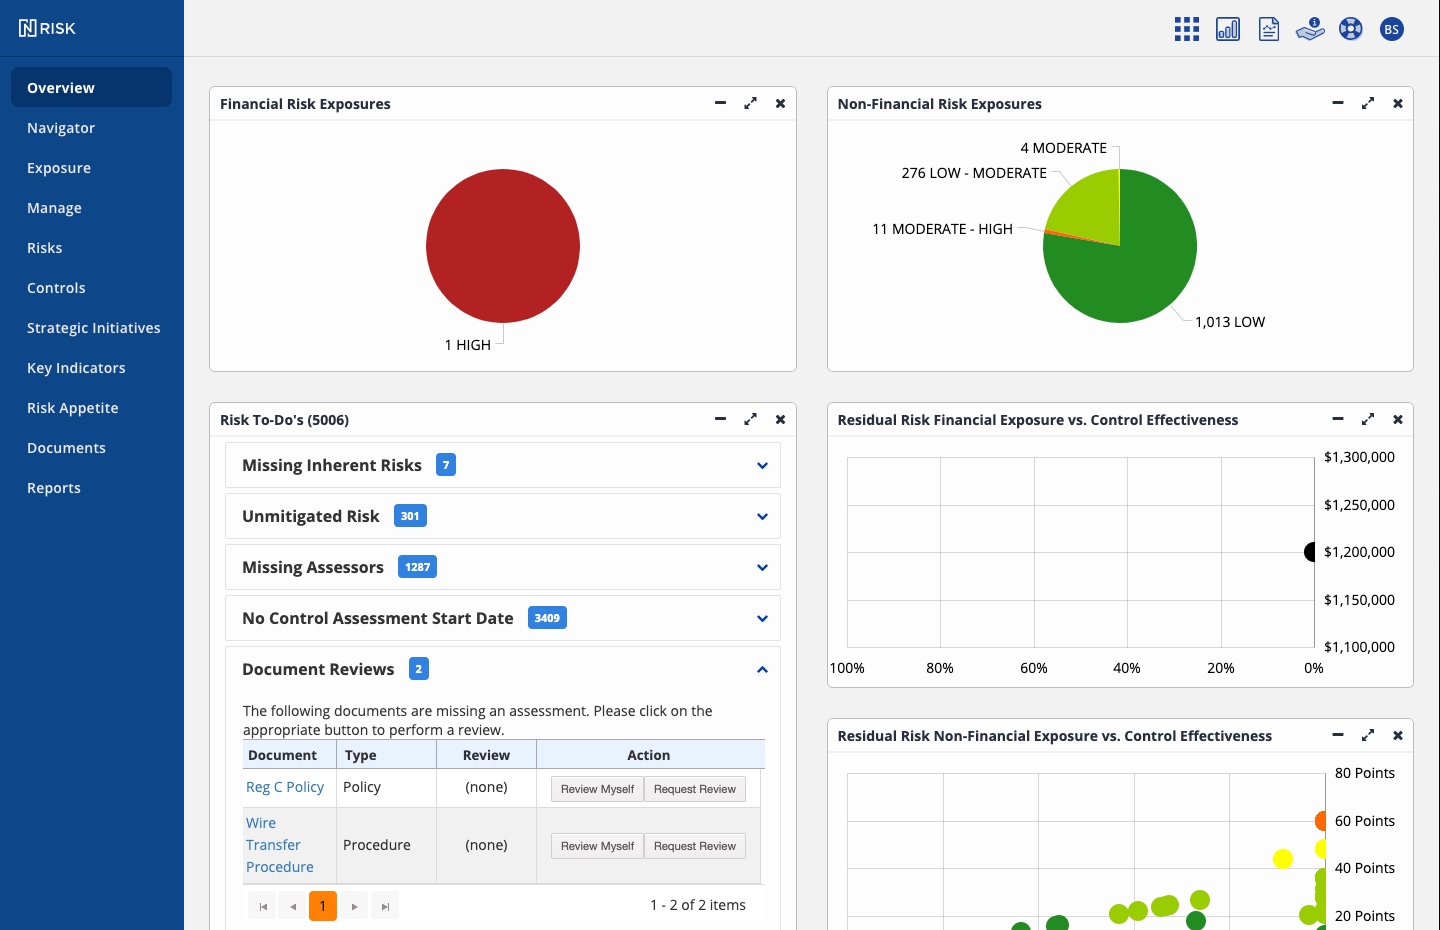This screenshot has width=1440, height=930.
Task: Expand the No Control Assessment Start Date section
Action: click(762, 618)
